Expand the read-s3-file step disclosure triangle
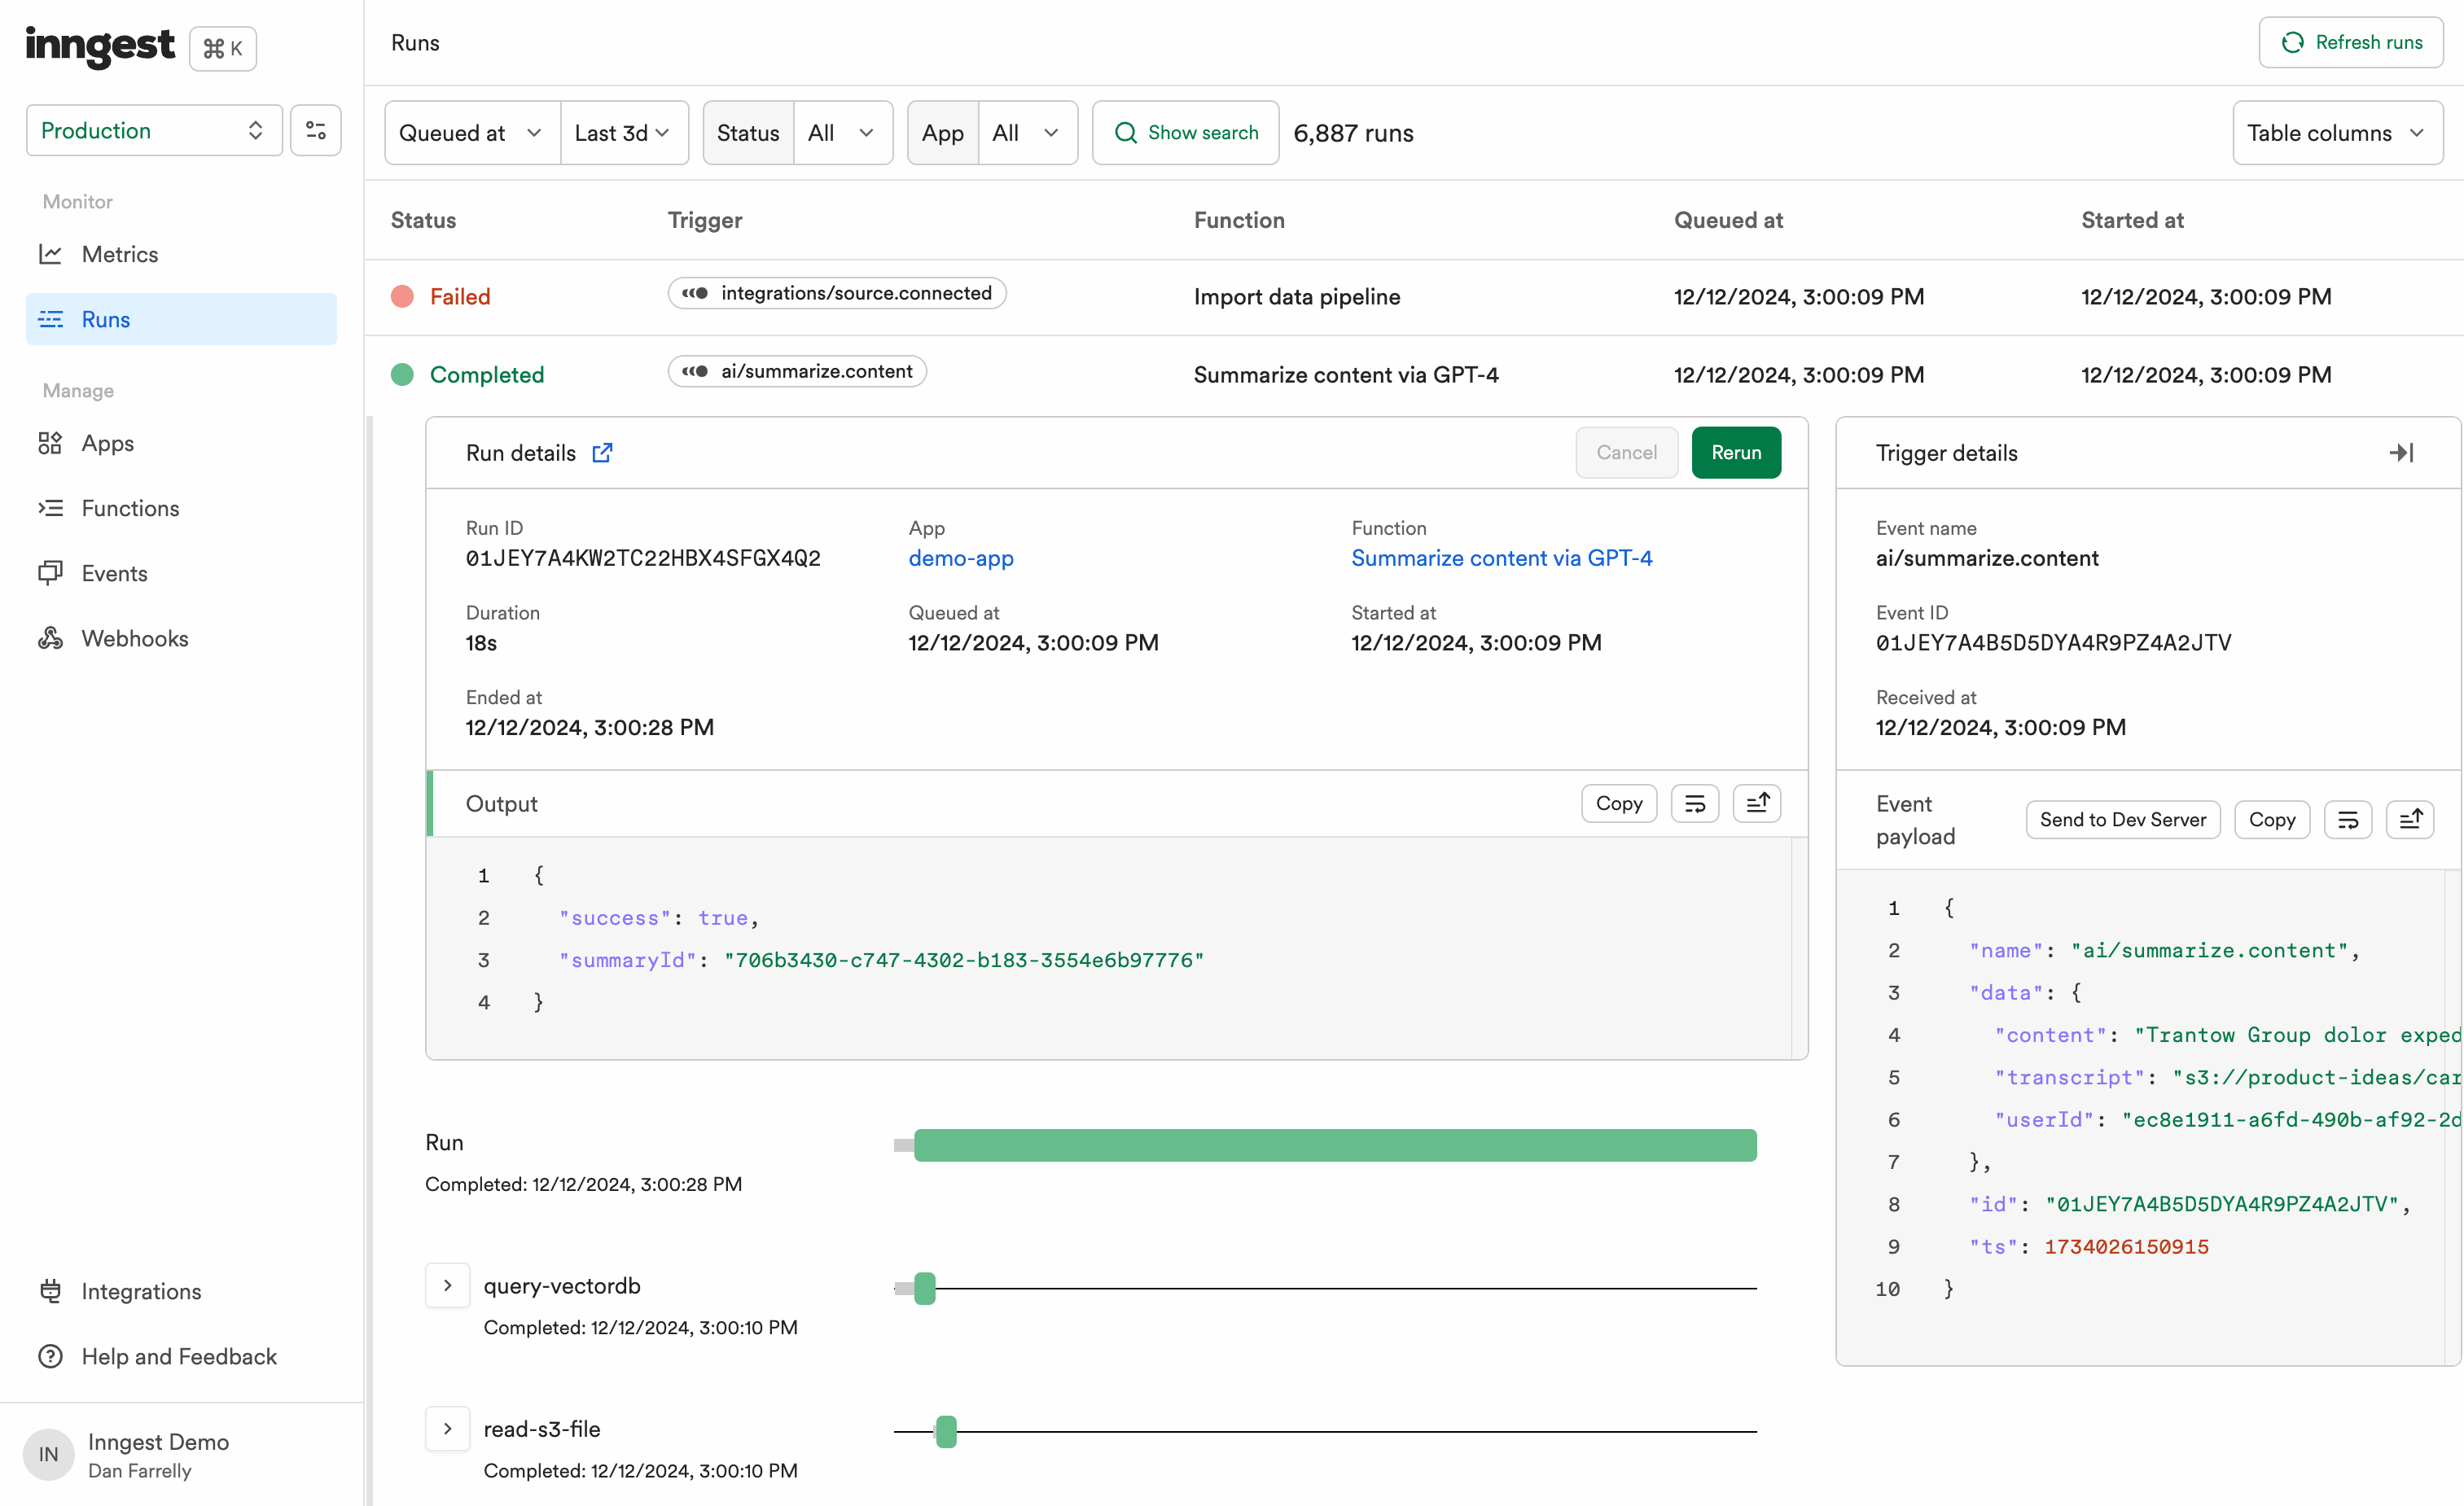The image size is (2464, 1506). [447, 1429]
